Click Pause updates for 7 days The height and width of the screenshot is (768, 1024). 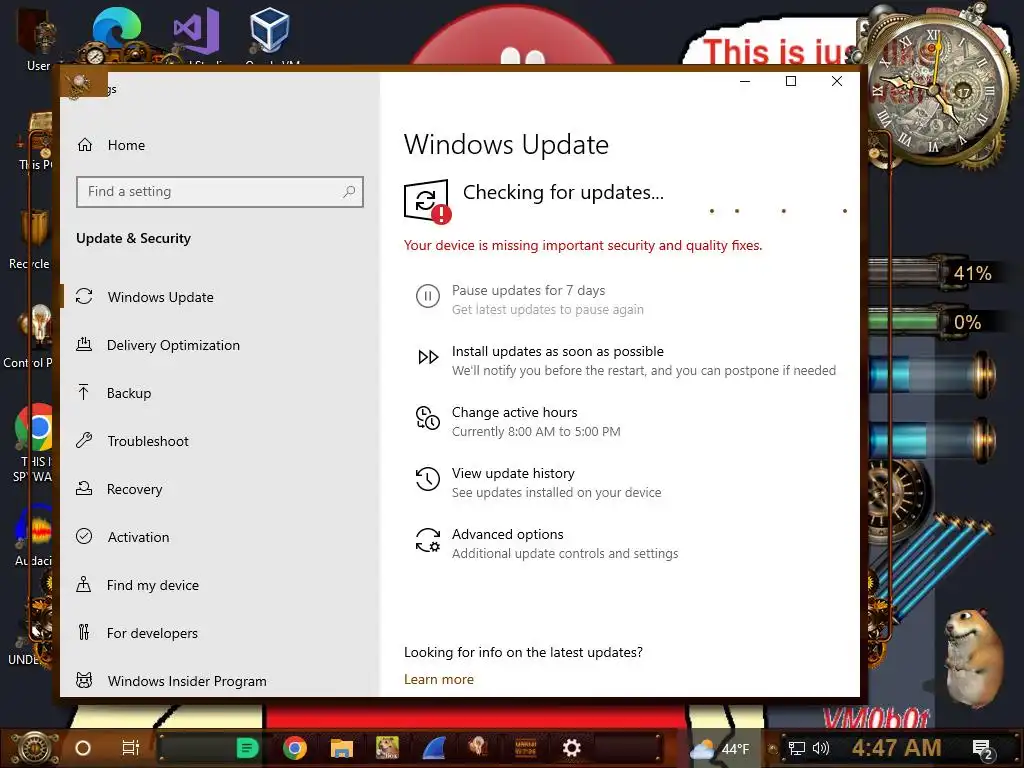point(528,290)
